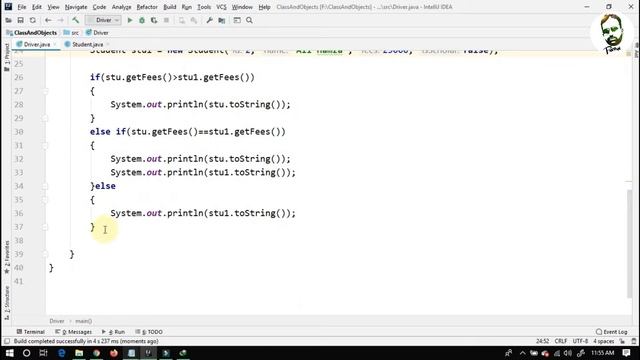The image size is (640, 360).
Task: Navigate forward with the right arrow
Action: tap(60, 20)
